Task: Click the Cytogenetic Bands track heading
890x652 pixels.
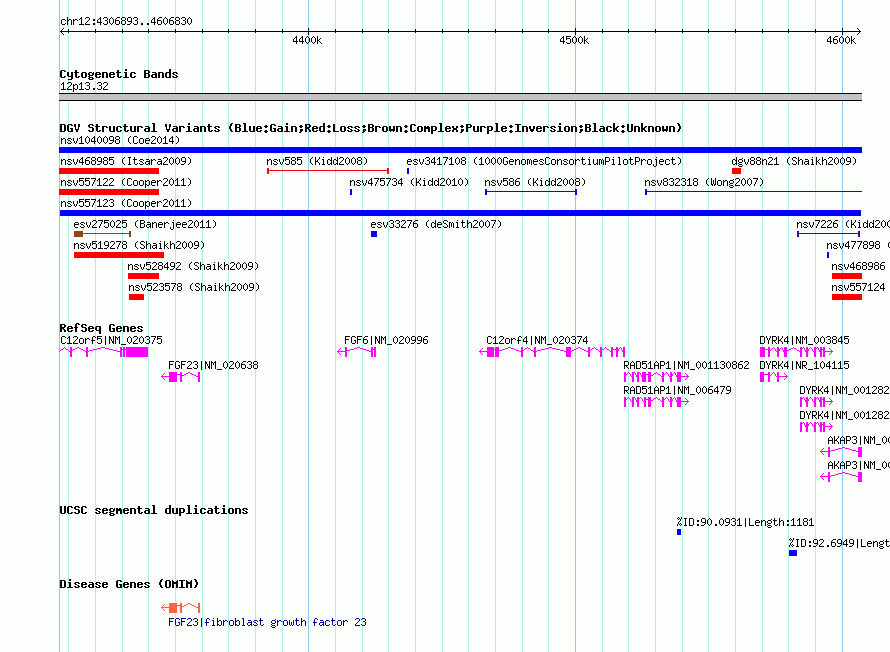Action: (119, 74)
